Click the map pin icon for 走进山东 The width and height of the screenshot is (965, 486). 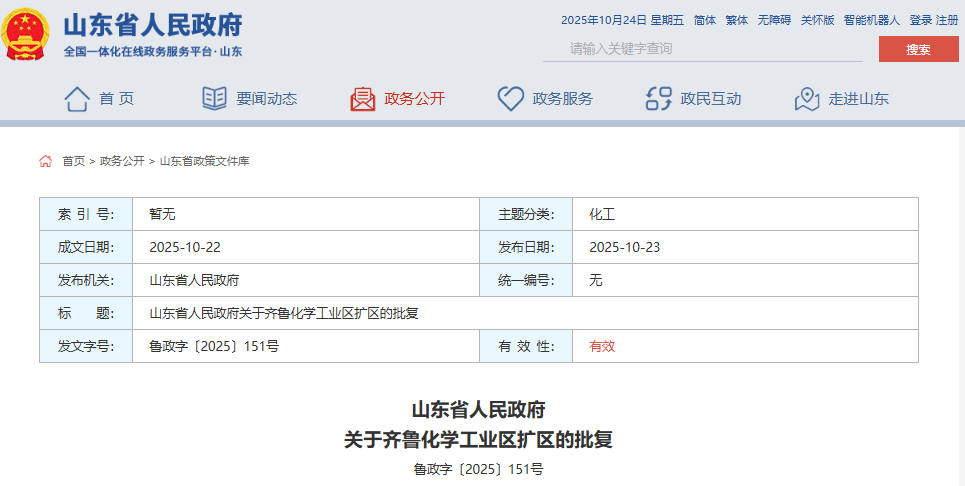pyautogui.click(x=806, y=99)
